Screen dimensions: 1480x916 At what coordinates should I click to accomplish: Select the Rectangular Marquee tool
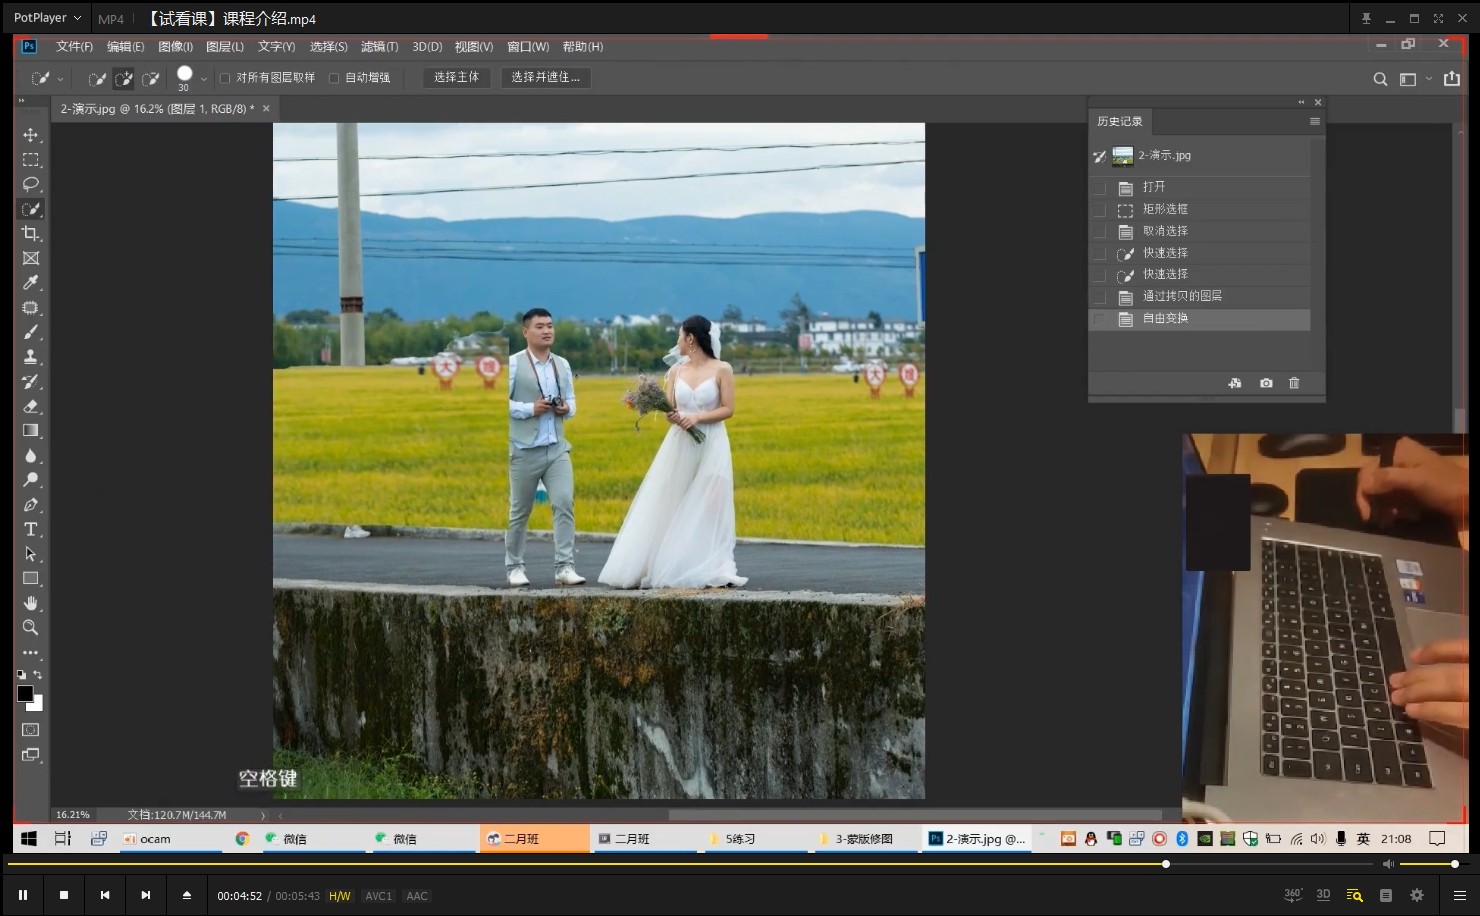click(31, 160)
